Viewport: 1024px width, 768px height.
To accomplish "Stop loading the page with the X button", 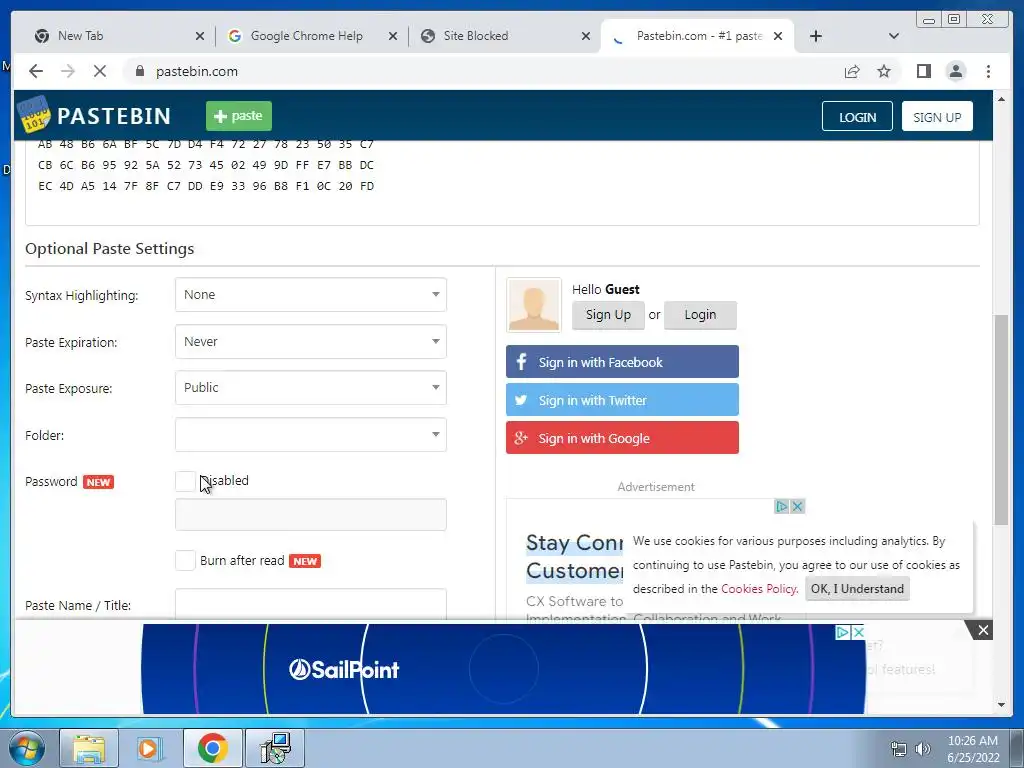I will coord(99,71).
